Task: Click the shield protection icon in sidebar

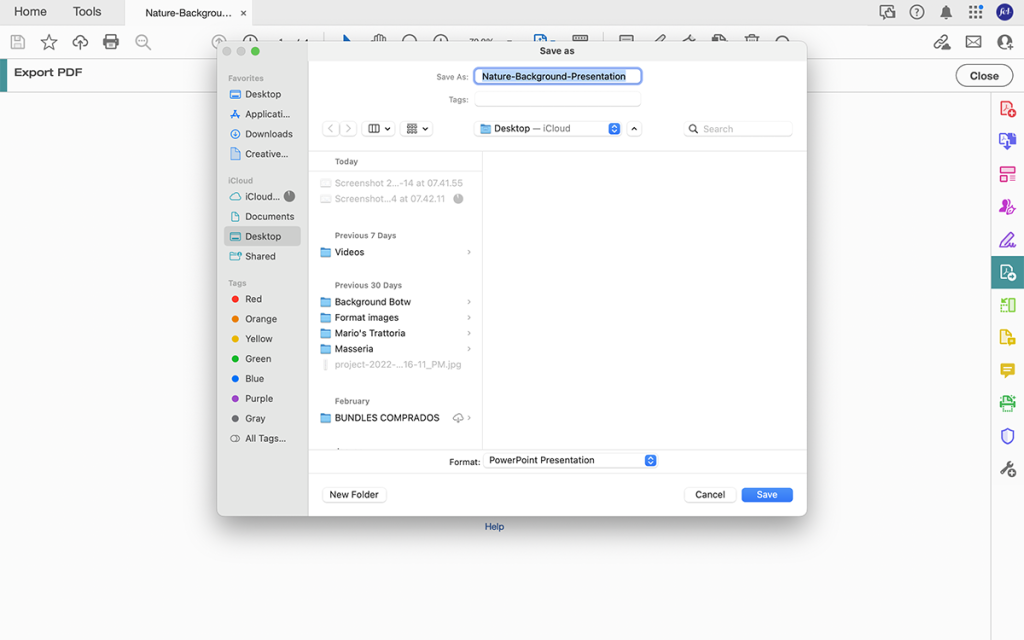Action: tap(1008, 435)
